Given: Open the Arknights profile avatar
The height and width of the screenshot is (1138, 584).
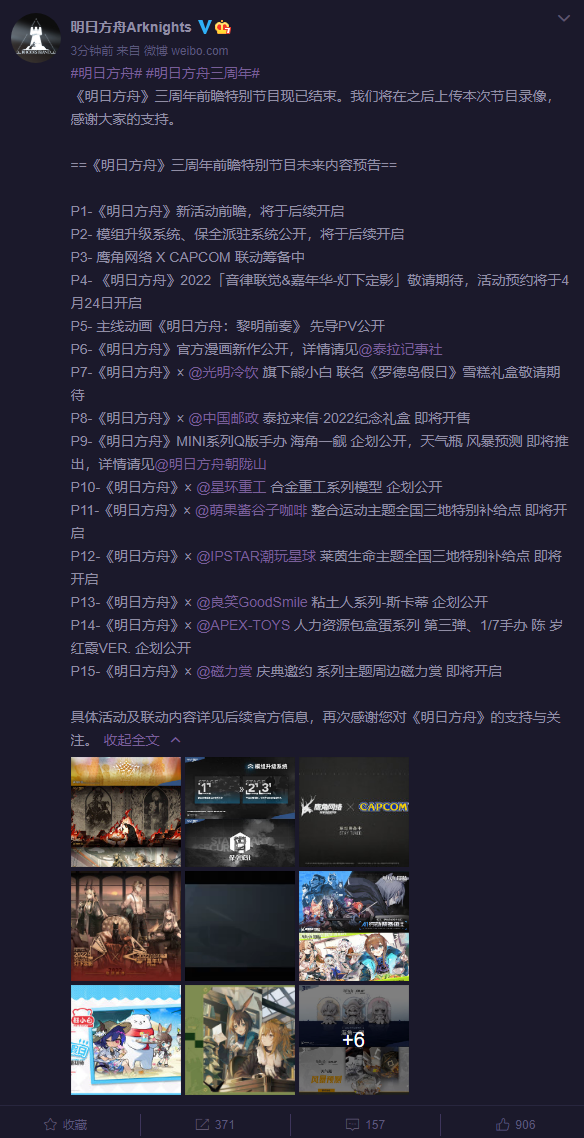Looking at the screenshot, I should pyautogui.click(x=36, y=38).
